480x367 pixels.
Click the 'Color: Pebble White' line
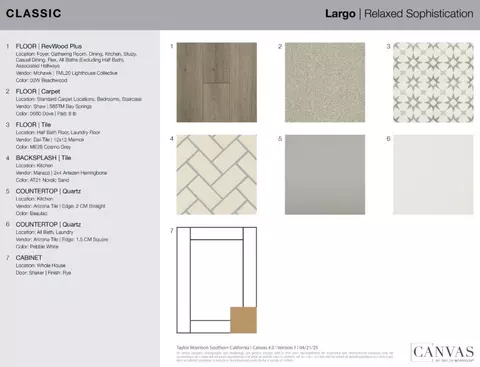pos(37,247)
